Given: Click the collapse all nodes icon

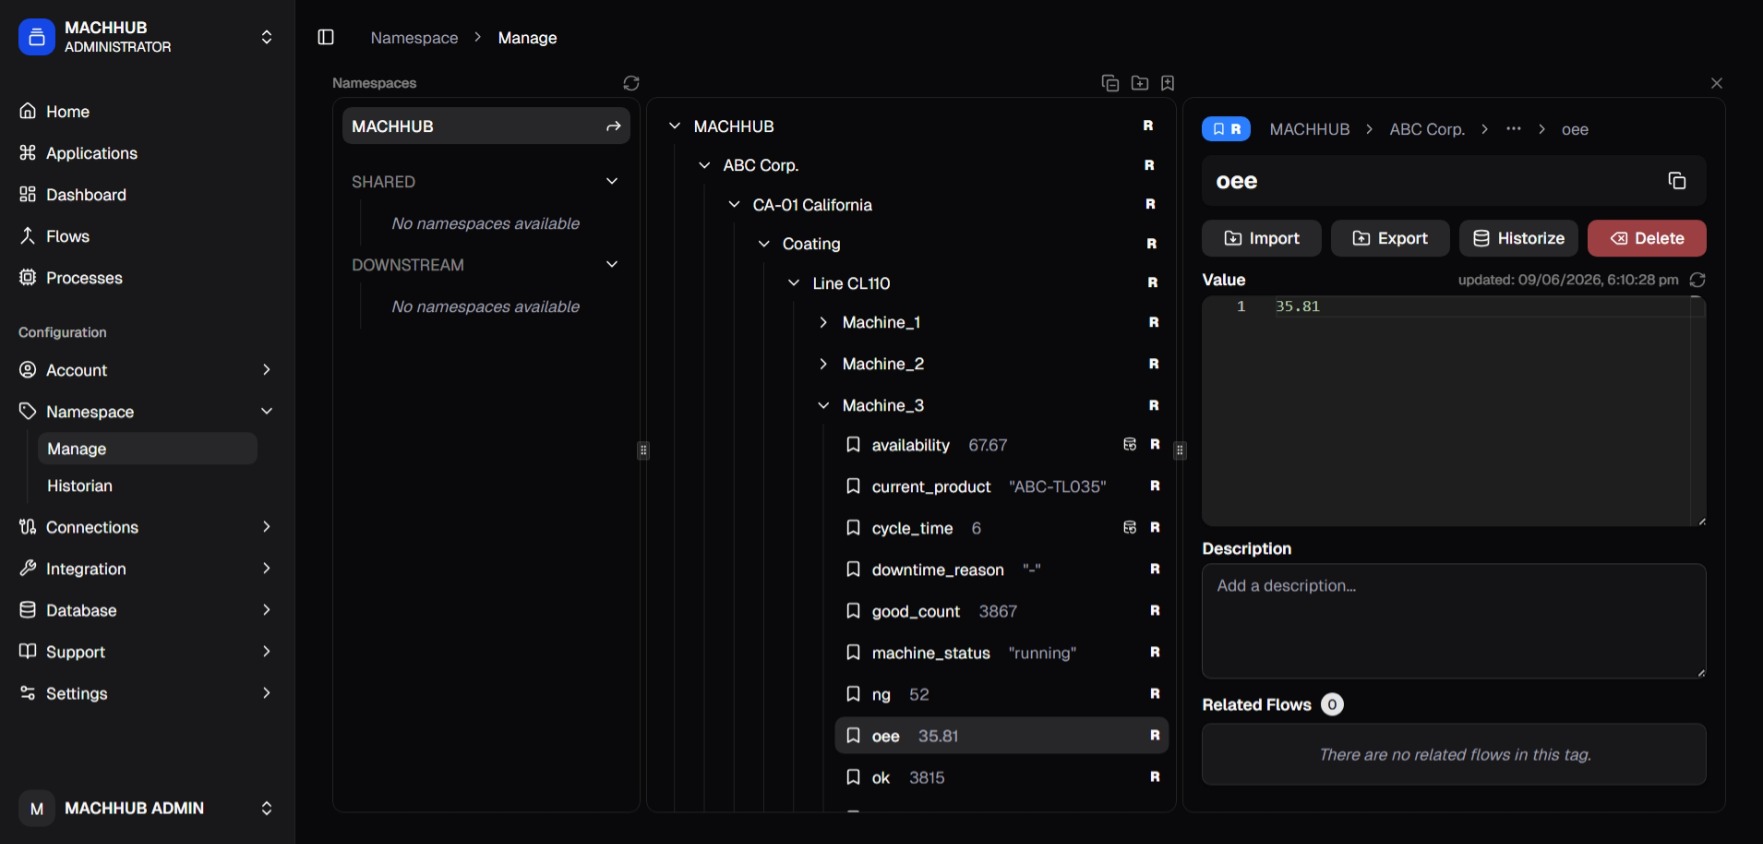Looking at the screenshot, I should pos(1110,83).
